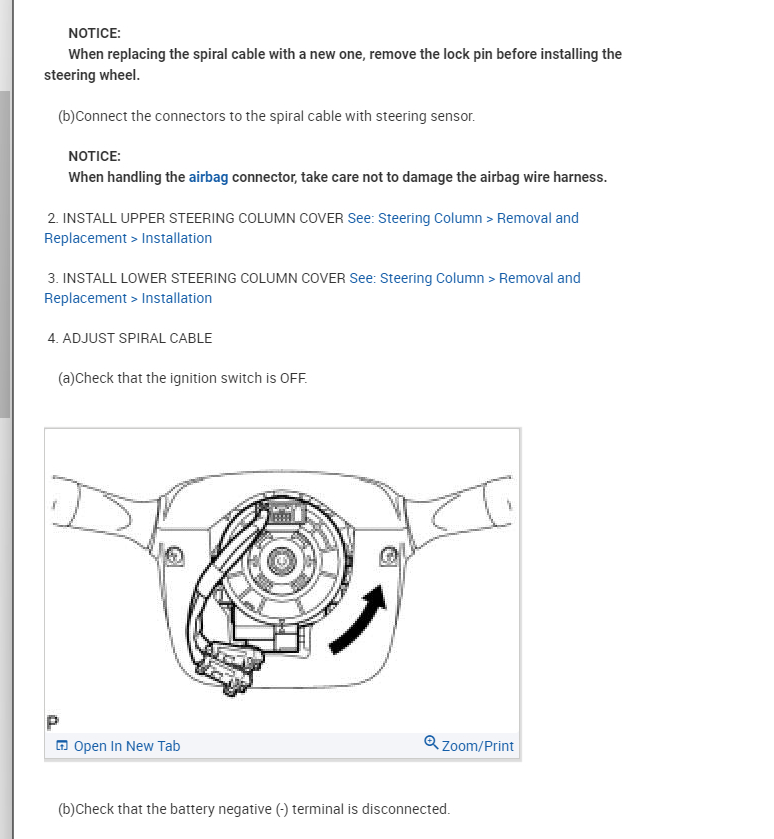Click the black rotation arrow in the diagram
Image resolution: width=774 pixels, height=839 pixels.
click(358, 619)
